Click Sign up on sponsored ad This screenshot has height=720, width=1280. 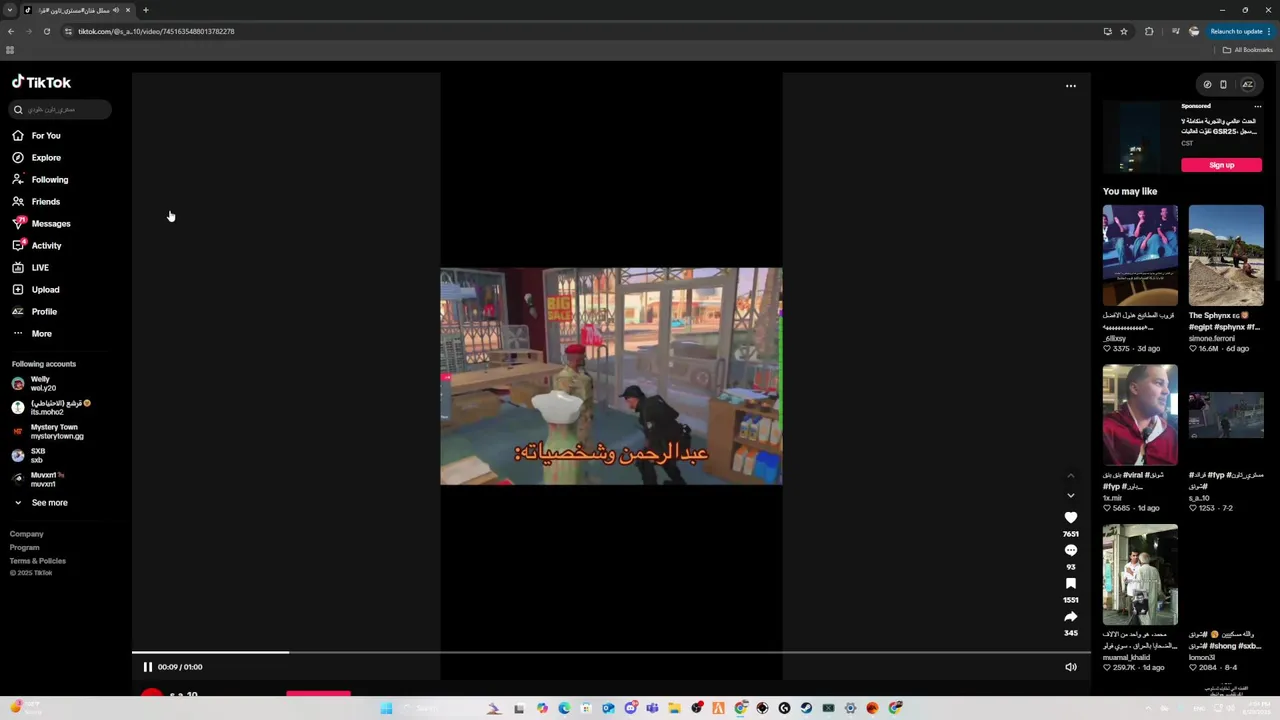tap(1221, 165)
